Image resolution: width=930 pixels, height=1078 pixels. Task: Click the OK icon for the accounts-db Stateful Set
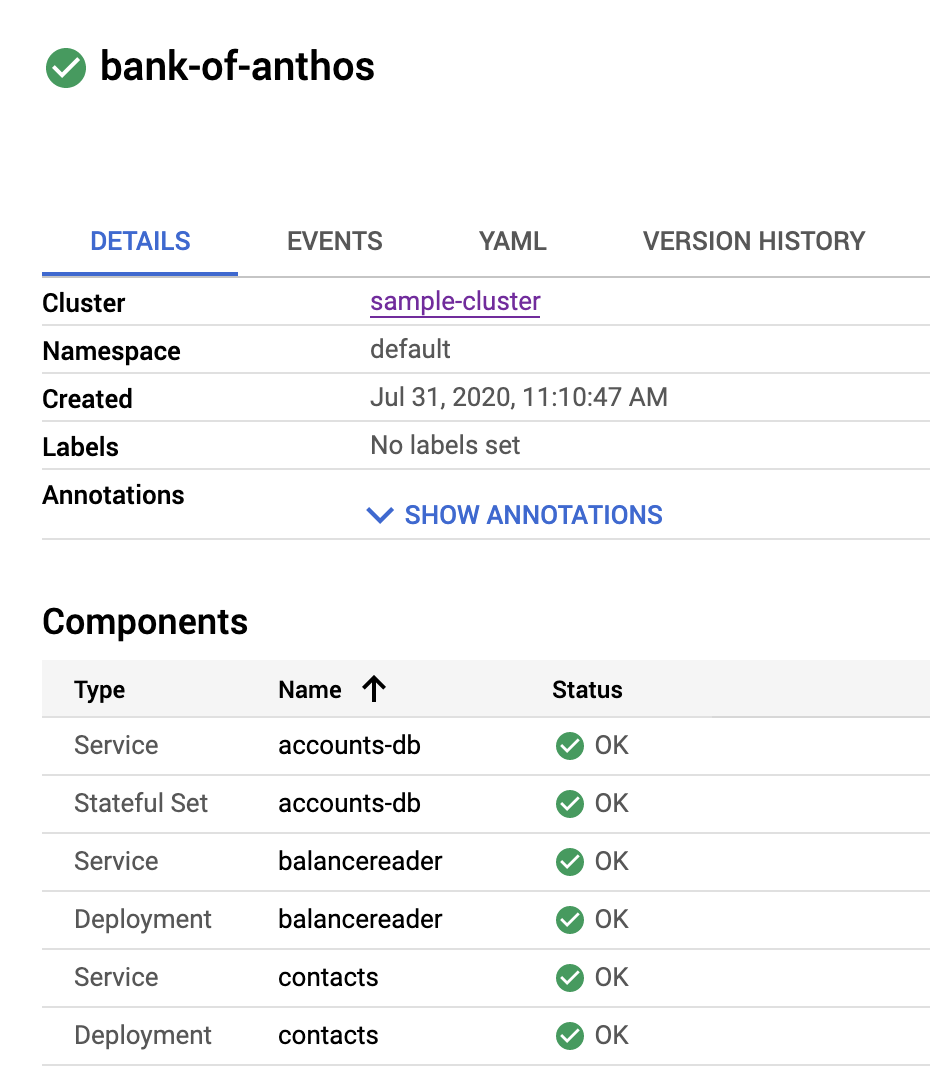(x=569, y=803)
